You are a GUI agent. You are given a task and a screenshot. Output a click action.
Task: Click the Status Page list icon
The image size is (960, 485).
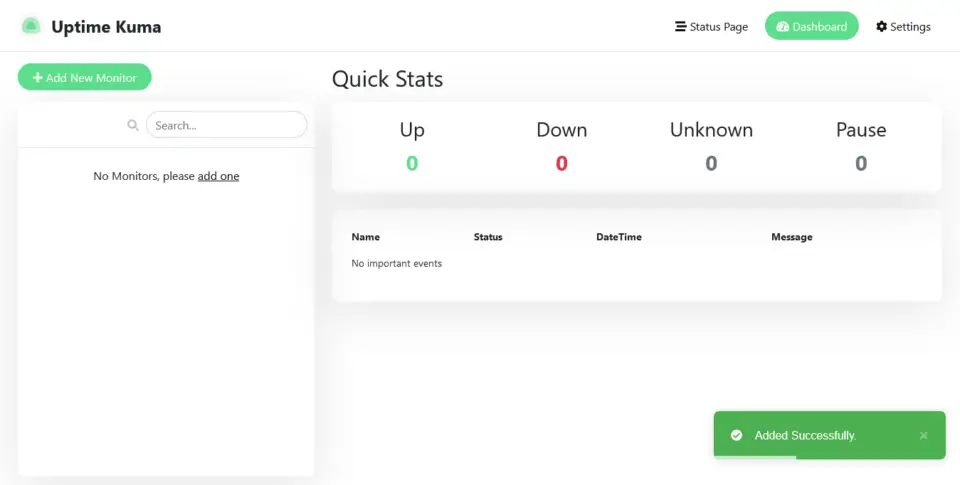point(681,27)
